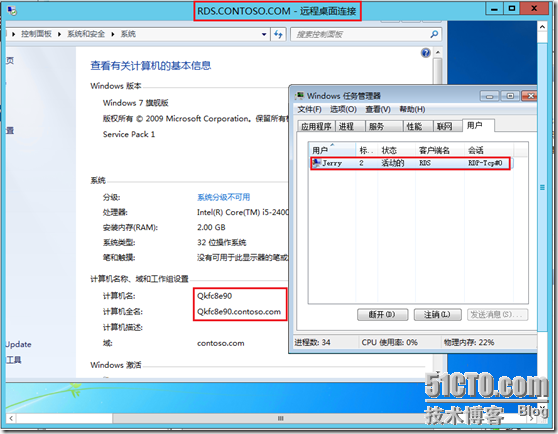Open the 帮助(H) menu in Task Manager

click(412, 109)
